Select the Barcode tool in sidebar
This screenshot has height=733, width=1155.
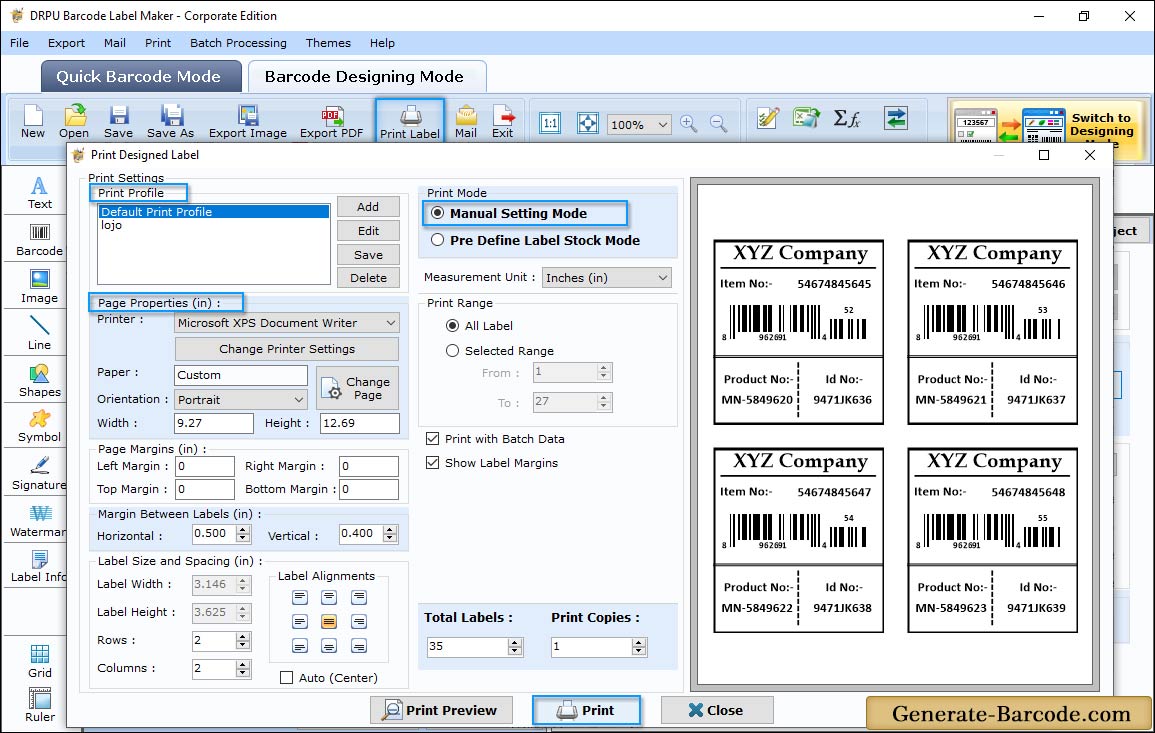(39, 240)
